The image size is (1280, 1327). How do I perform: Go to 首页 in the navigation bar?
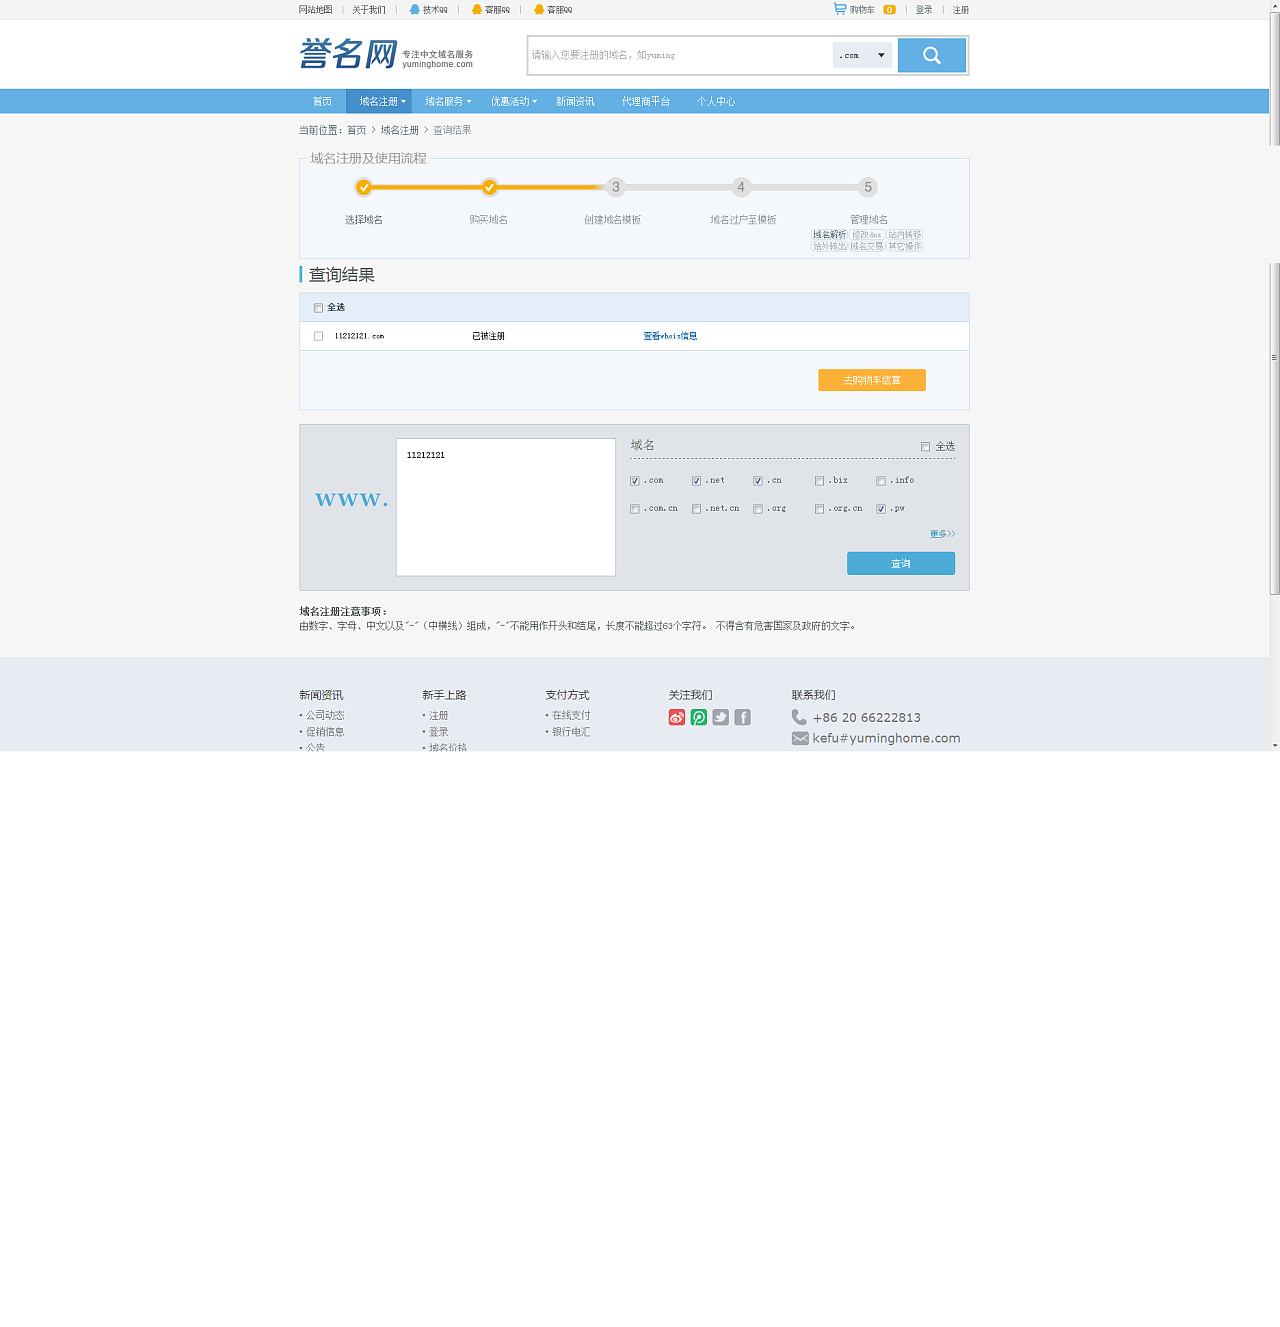pyautogui.click(x=322, y=101)
